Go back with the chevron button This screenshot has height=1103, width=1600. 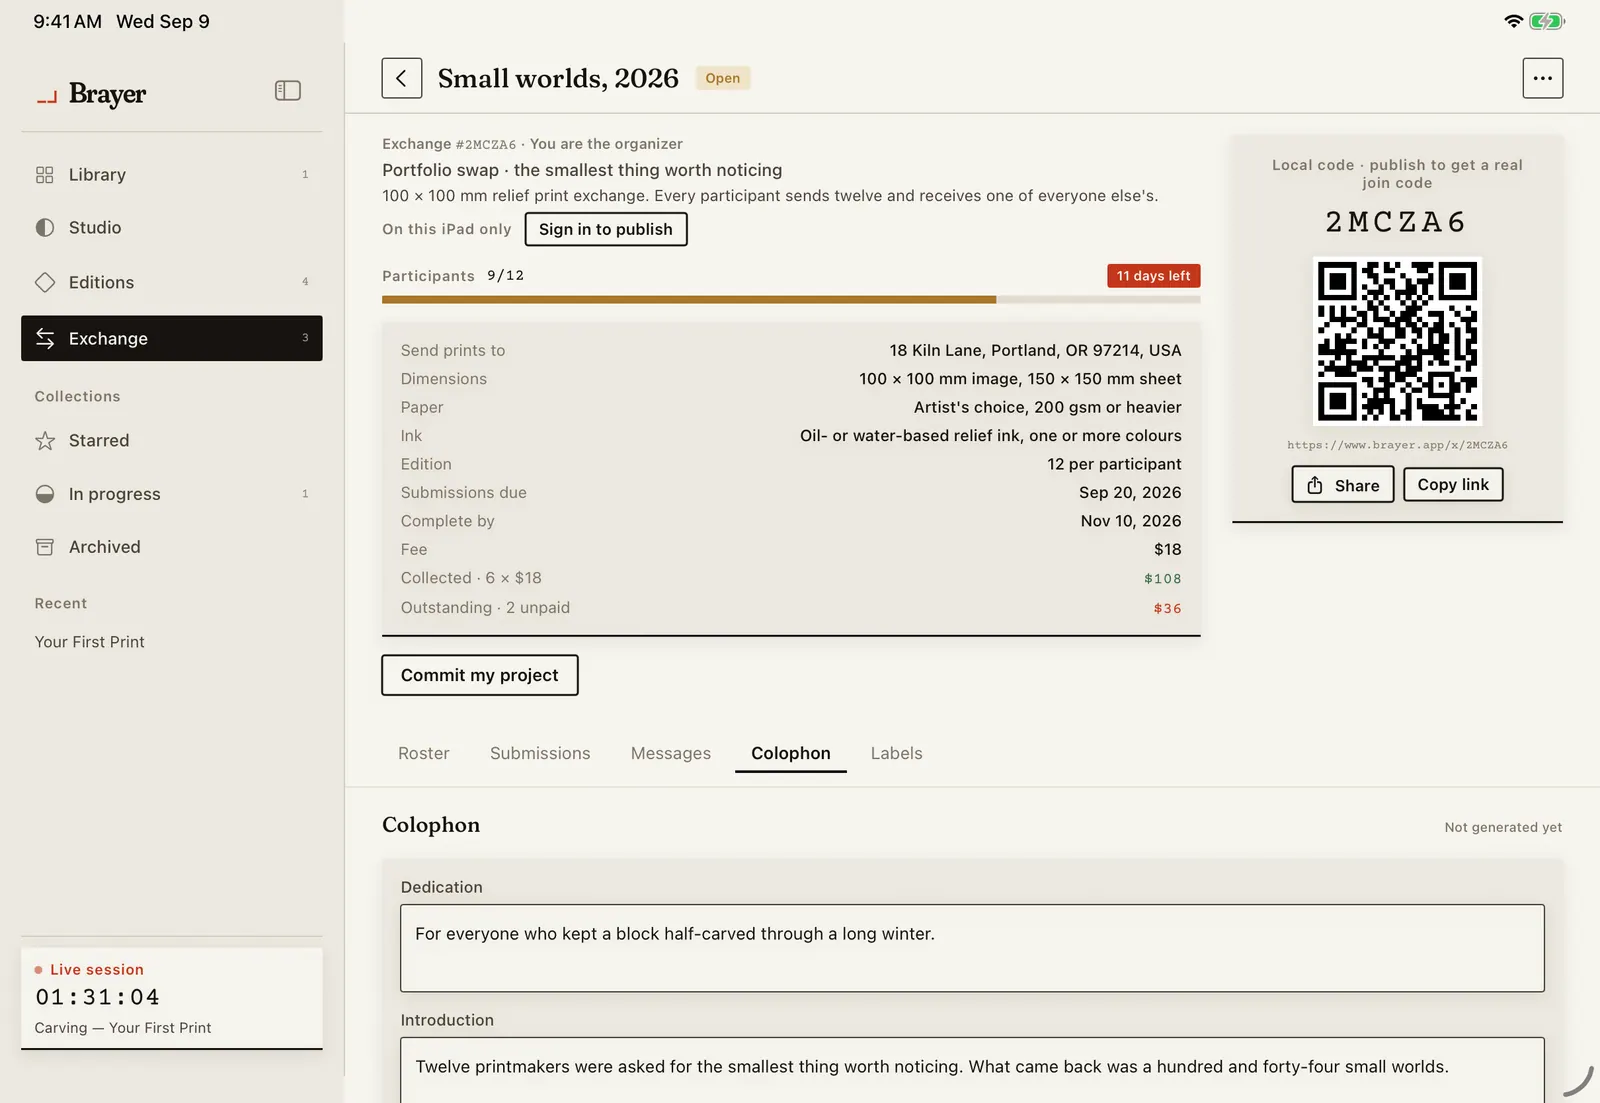click(401, 78)
